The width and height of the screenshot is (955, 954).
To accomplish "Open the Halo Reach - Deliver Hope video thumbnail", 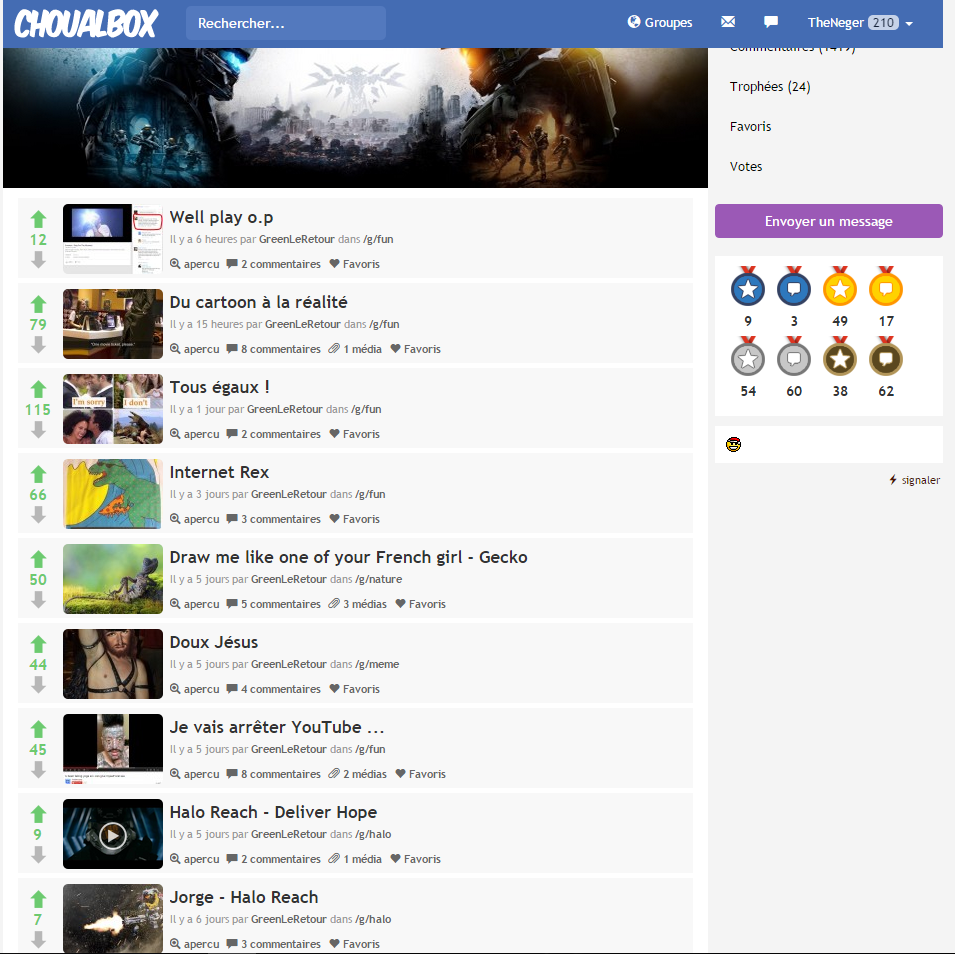I will (112, 834).
